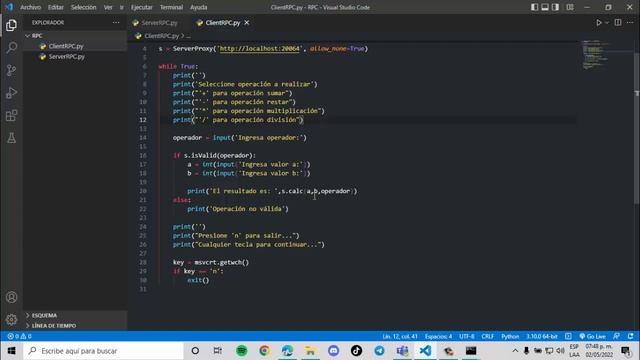Click 'Operación no válida' print line

point(238,209)
